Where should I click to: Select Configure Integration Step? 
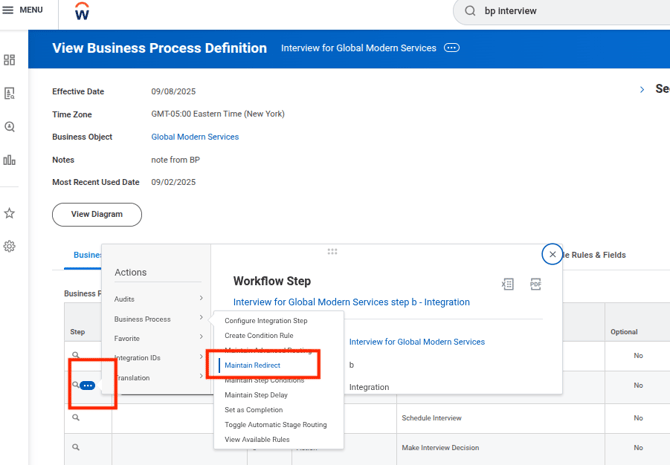click(x=266, y=321)
